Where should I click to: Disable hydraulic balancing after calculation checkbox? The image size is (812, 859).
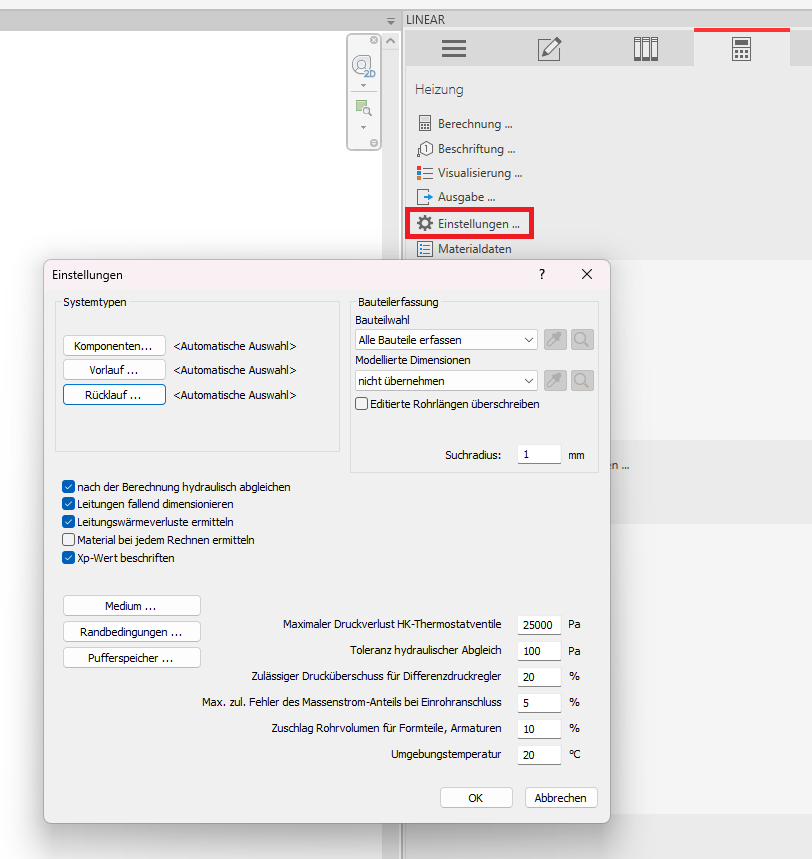tap(69, 487)
